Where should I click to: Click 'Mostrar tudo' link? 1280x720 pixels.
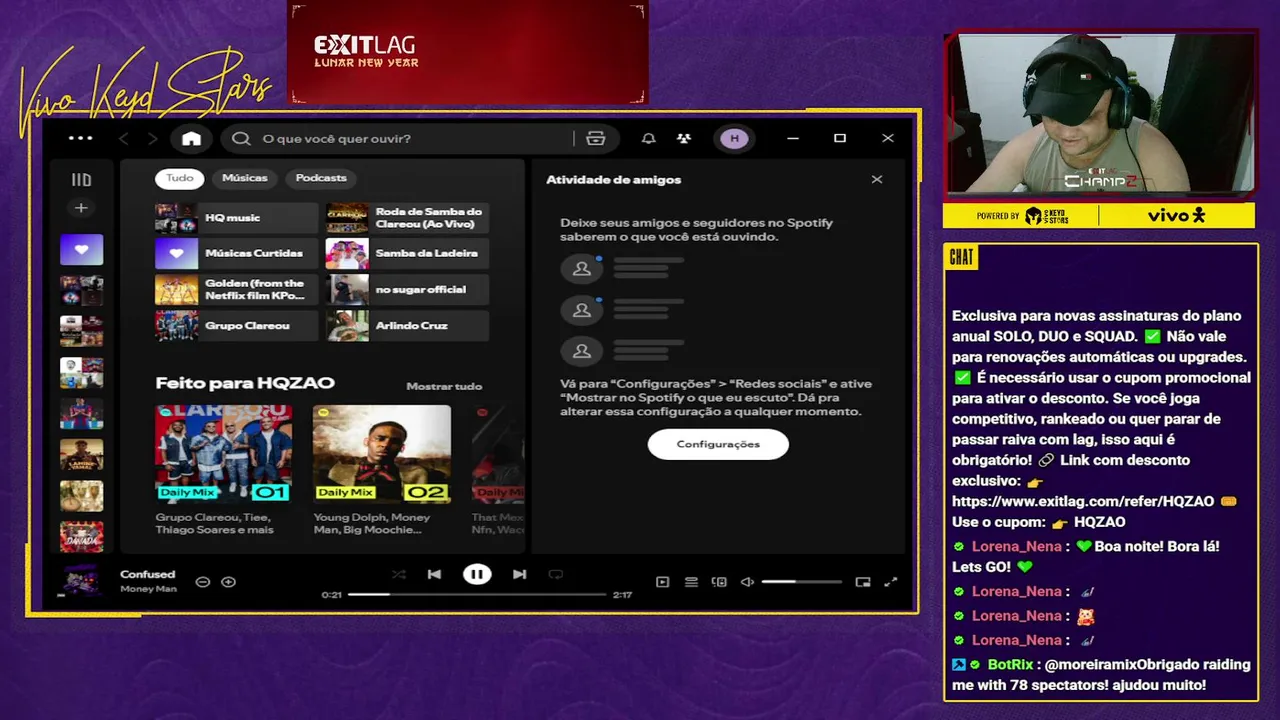click(x=444, y=386)
